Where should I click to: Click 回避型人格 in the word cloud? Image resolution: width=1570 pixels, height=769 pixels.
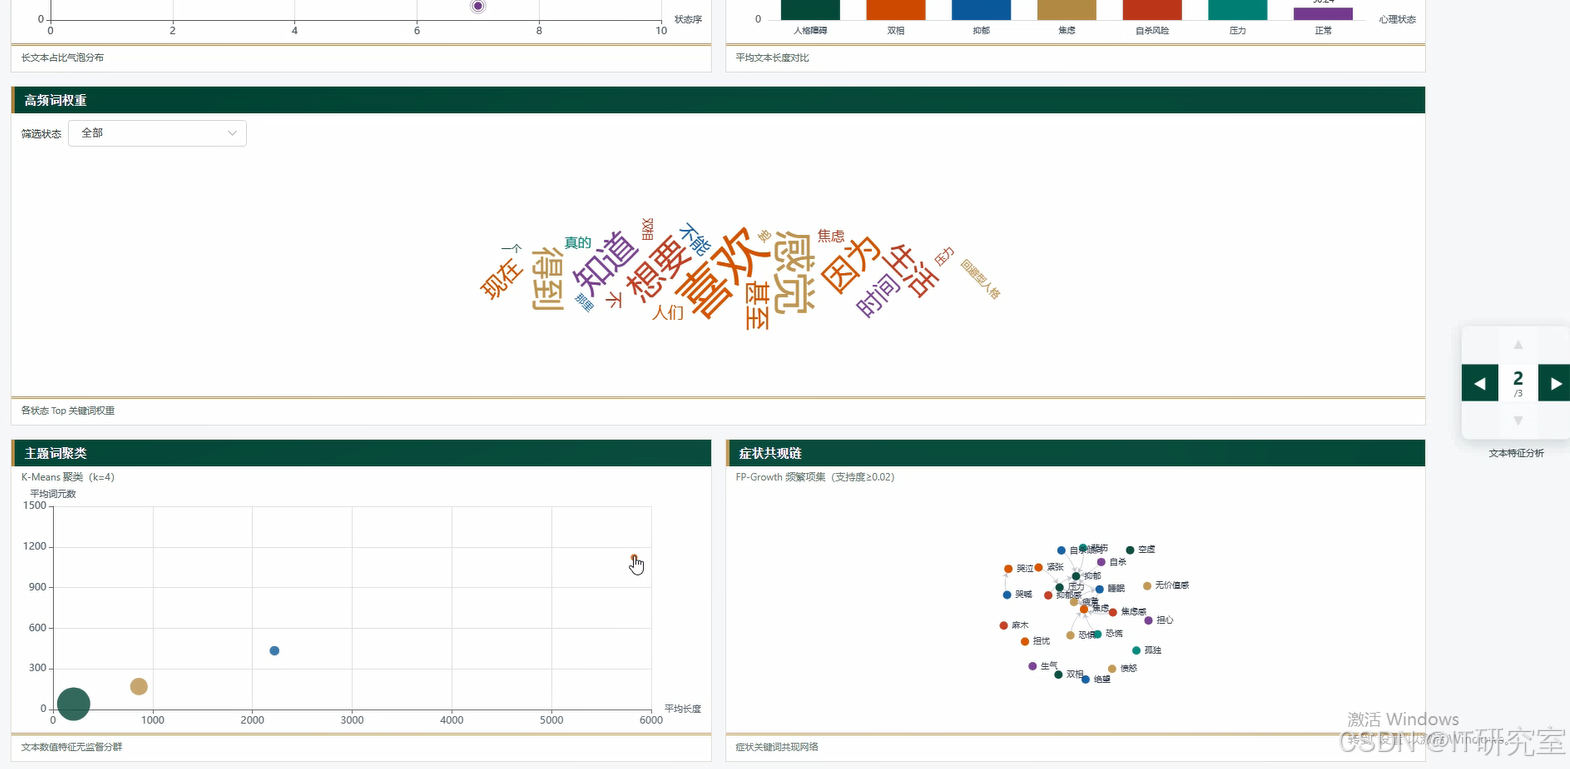point(980,279)
